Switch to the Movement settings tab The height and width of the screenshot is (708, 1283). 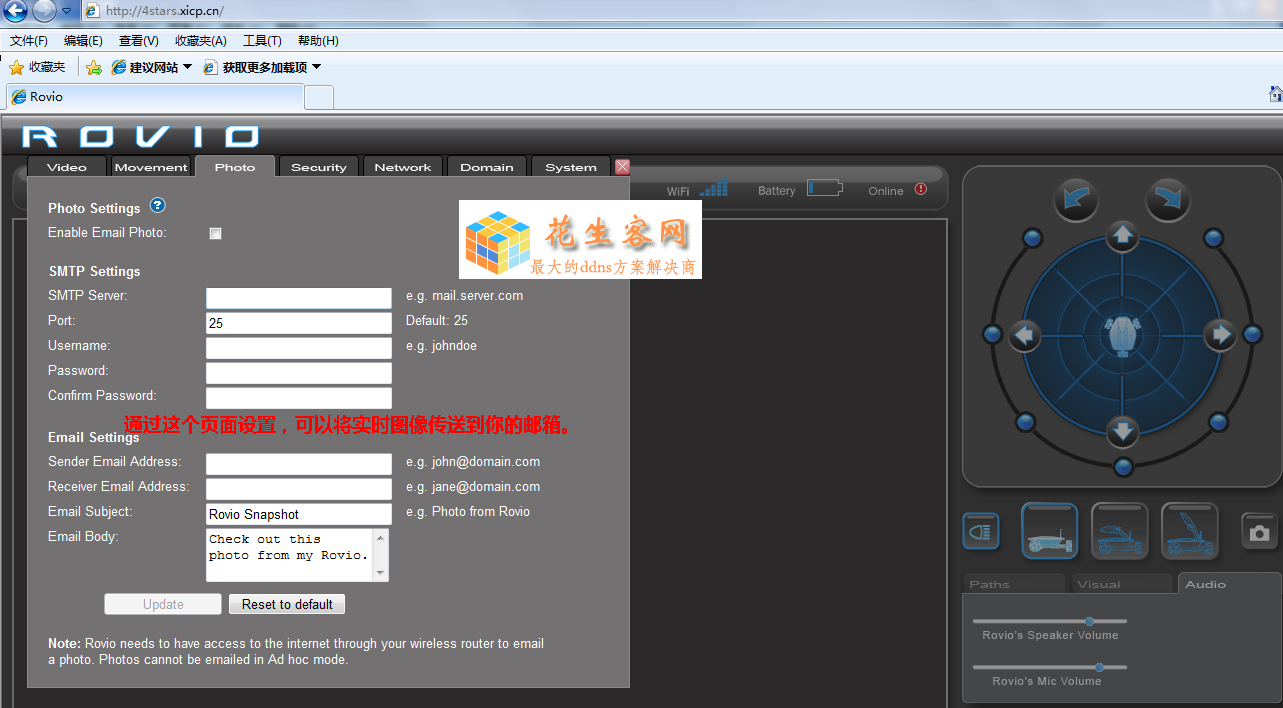(x=151, y=167)
